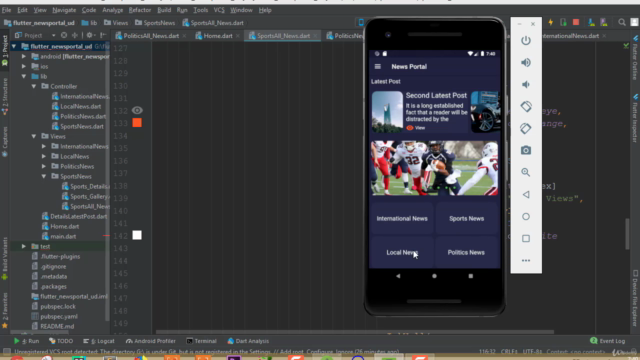Tap the phone's on-screen recents button
The width and height of the screenshot is (640, 360).
coord(471,276)
